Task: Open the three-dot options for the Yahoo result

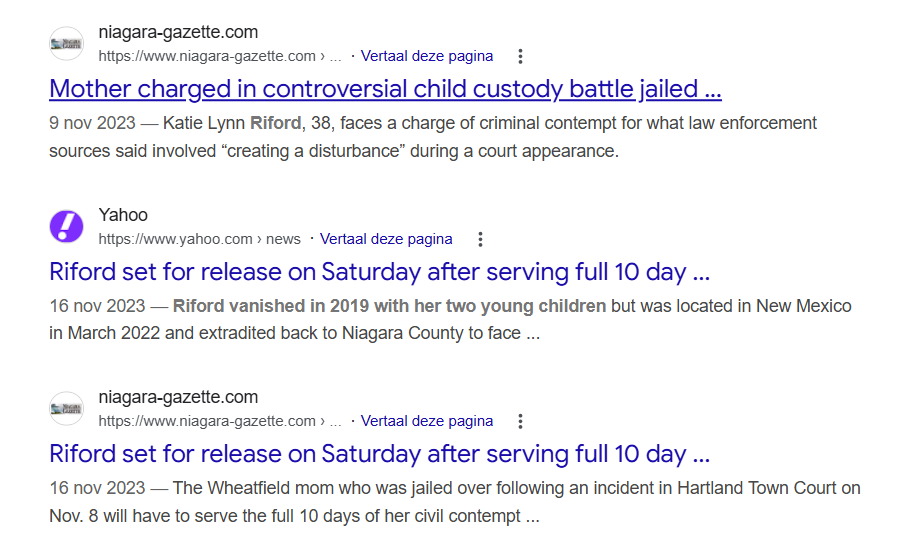Action: point(480,239)
